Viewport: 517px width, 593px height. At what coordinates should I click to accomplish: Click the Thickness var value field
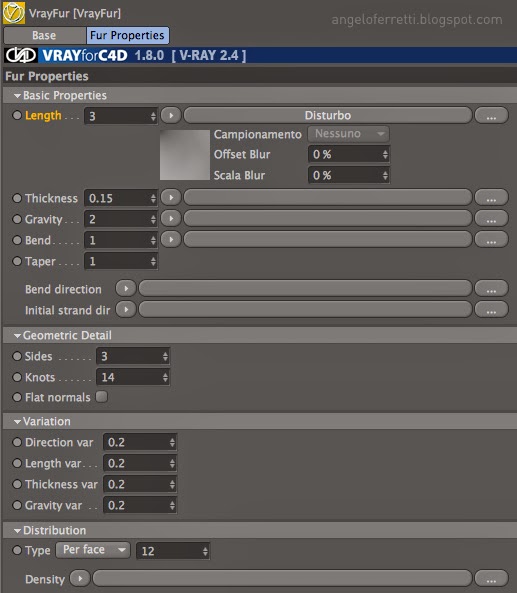click(140, 484)
